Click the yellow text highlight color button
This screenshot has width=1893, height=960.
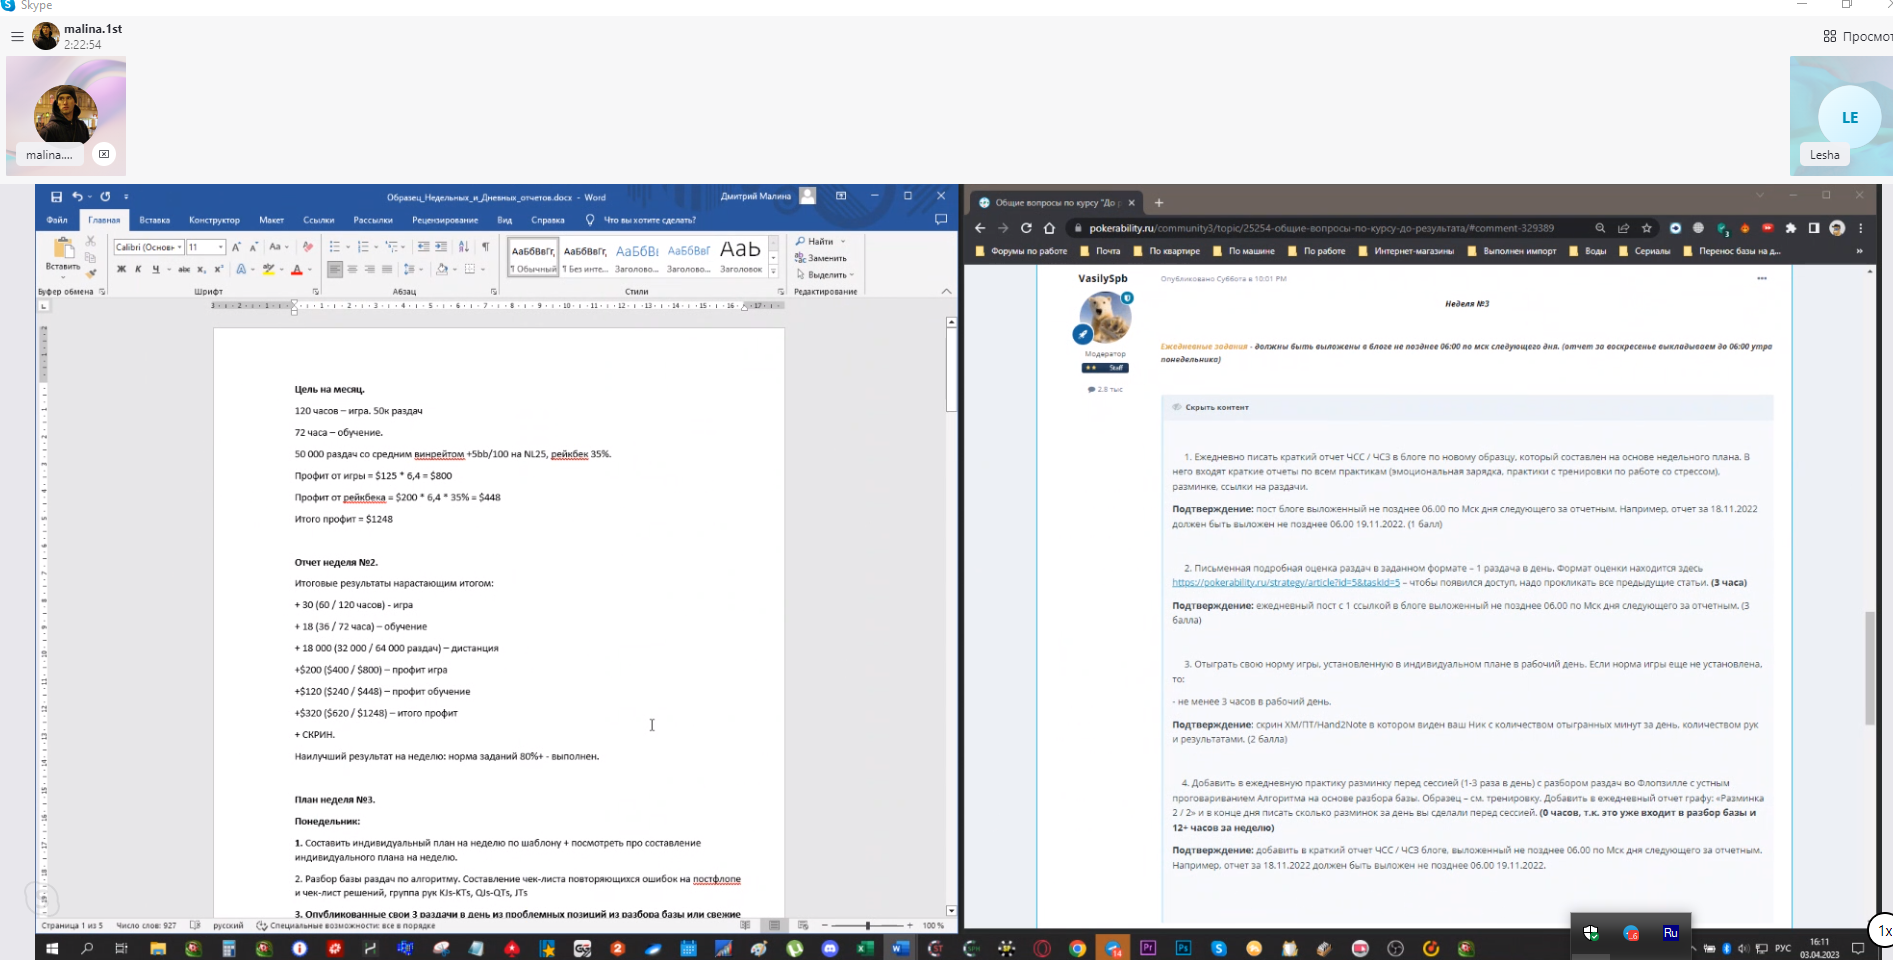(267, 269)
